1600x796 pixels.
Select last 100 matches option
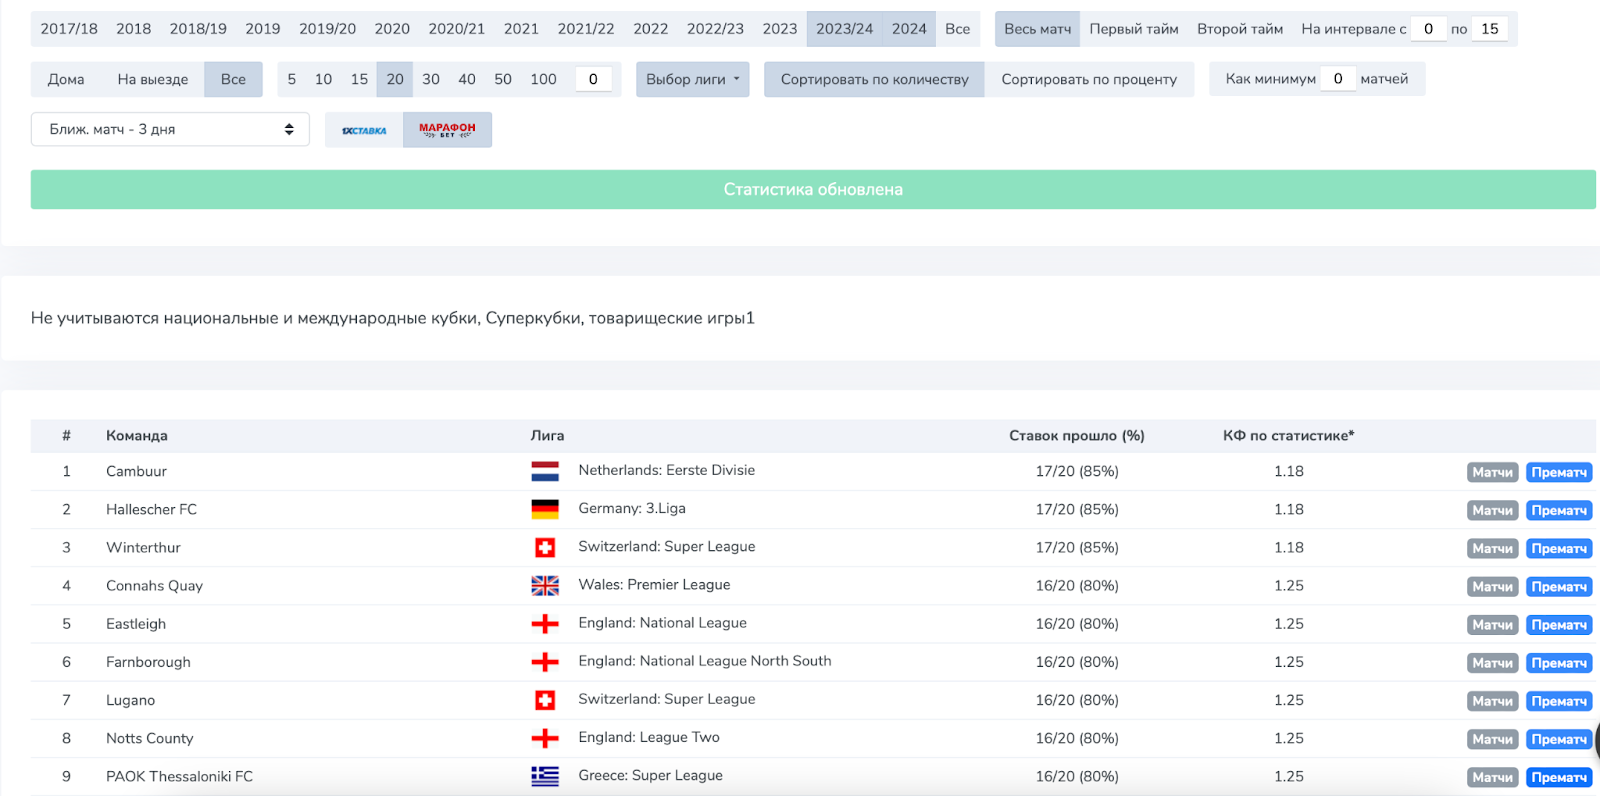pos(543,79)
